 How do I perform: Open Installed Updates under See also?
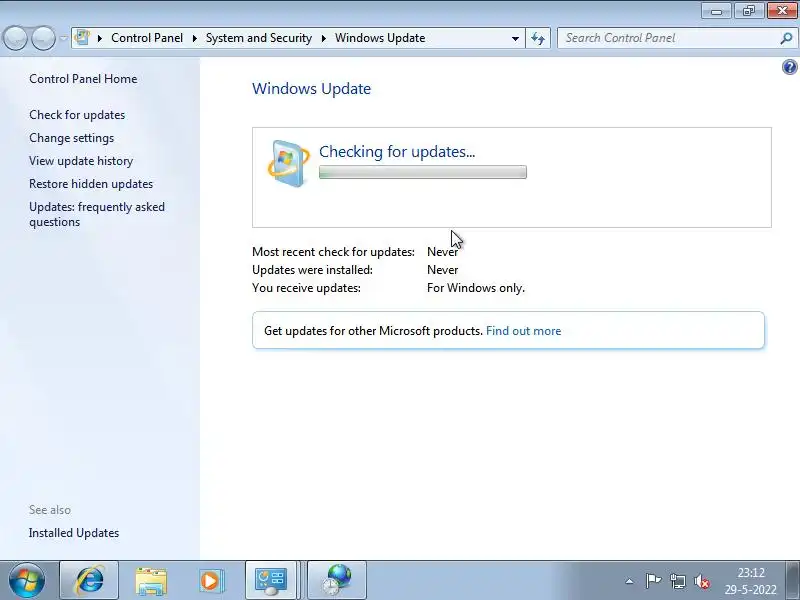[x=74, y=533]
